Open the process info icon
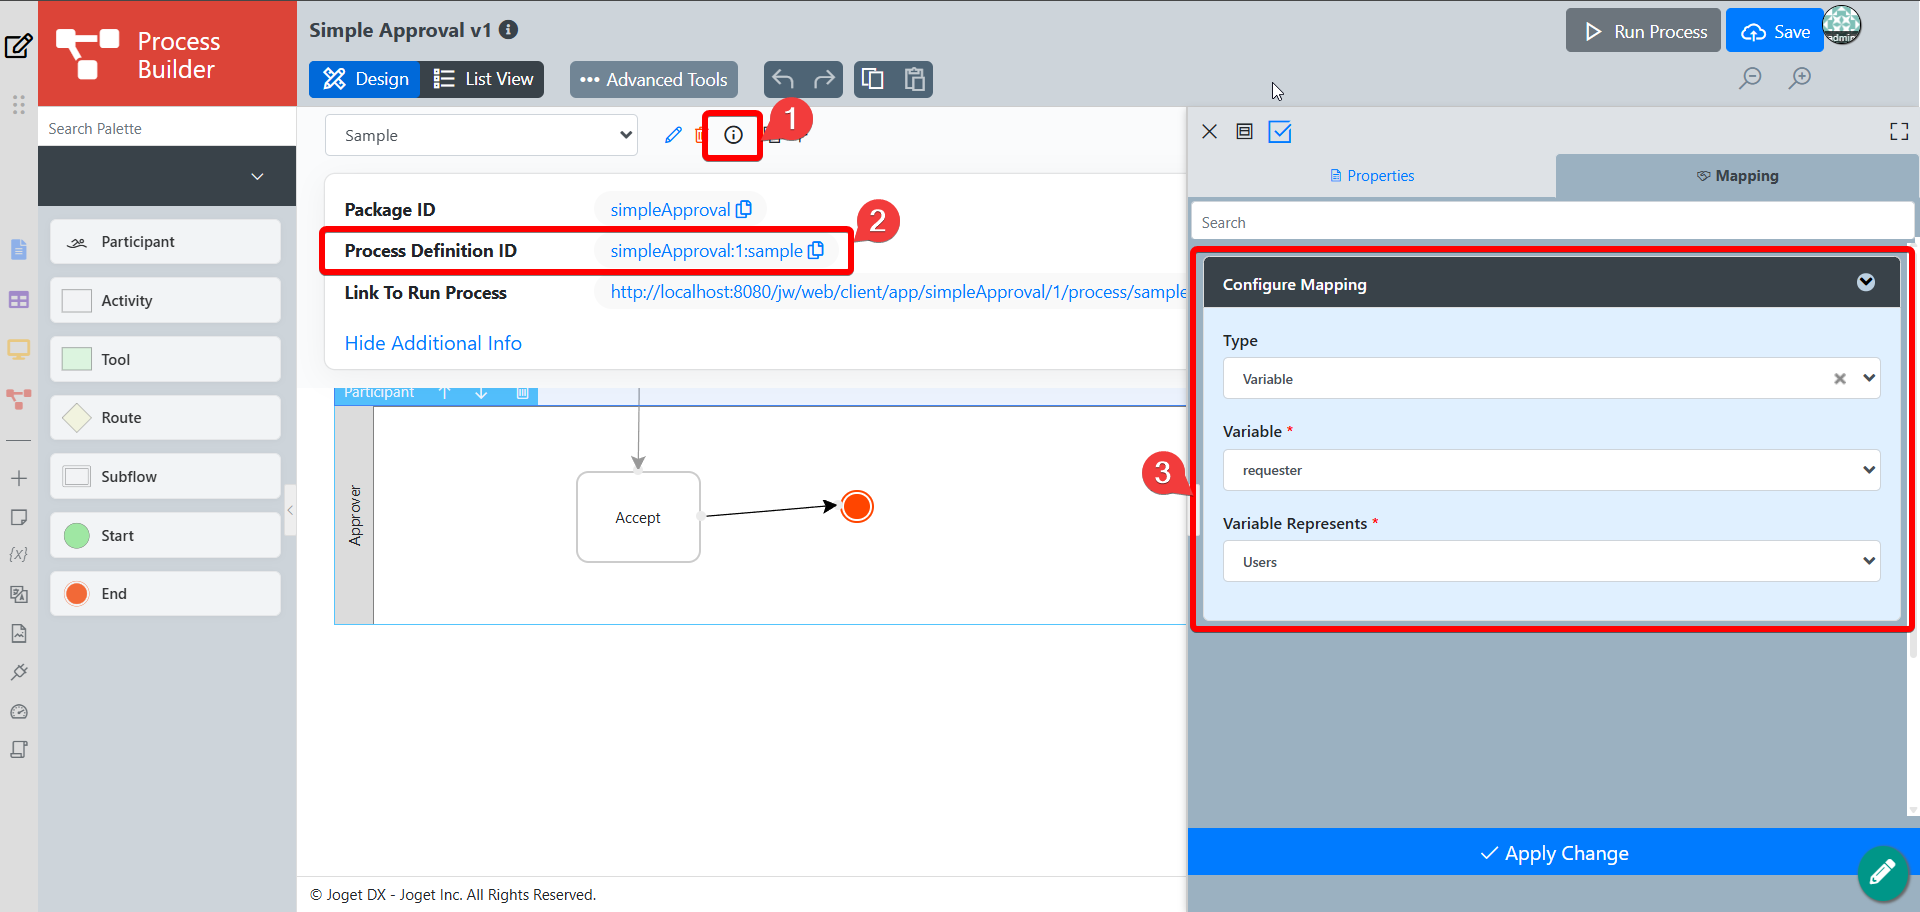Image resolution: width=1920 pixels, height=912 pixels. click(x=733, y=135)
